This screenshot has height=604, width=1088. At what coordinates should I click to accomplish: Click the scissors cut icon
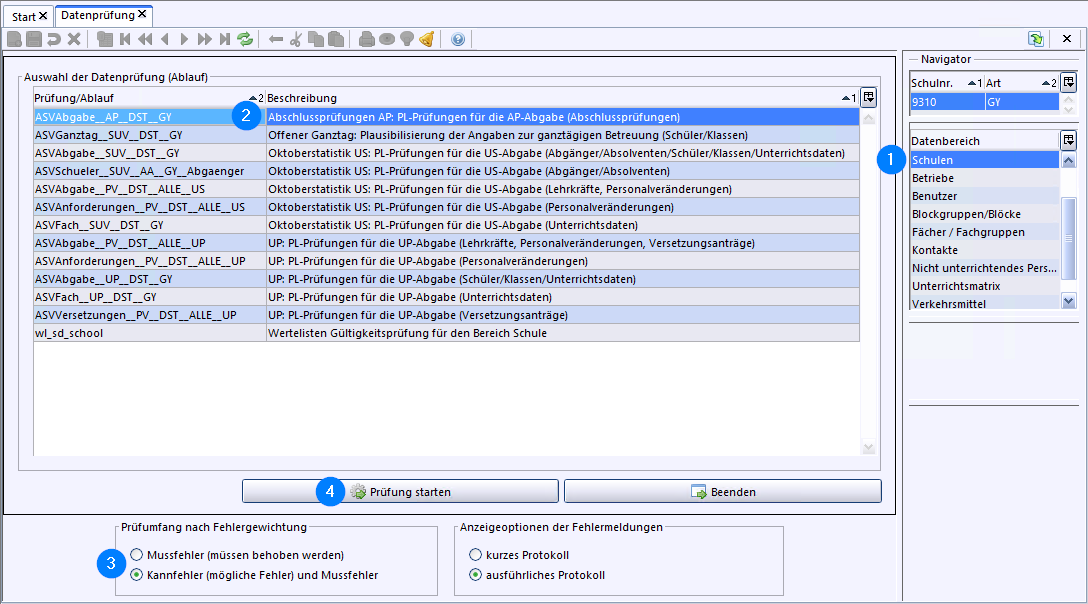click(x=296, y=39)
